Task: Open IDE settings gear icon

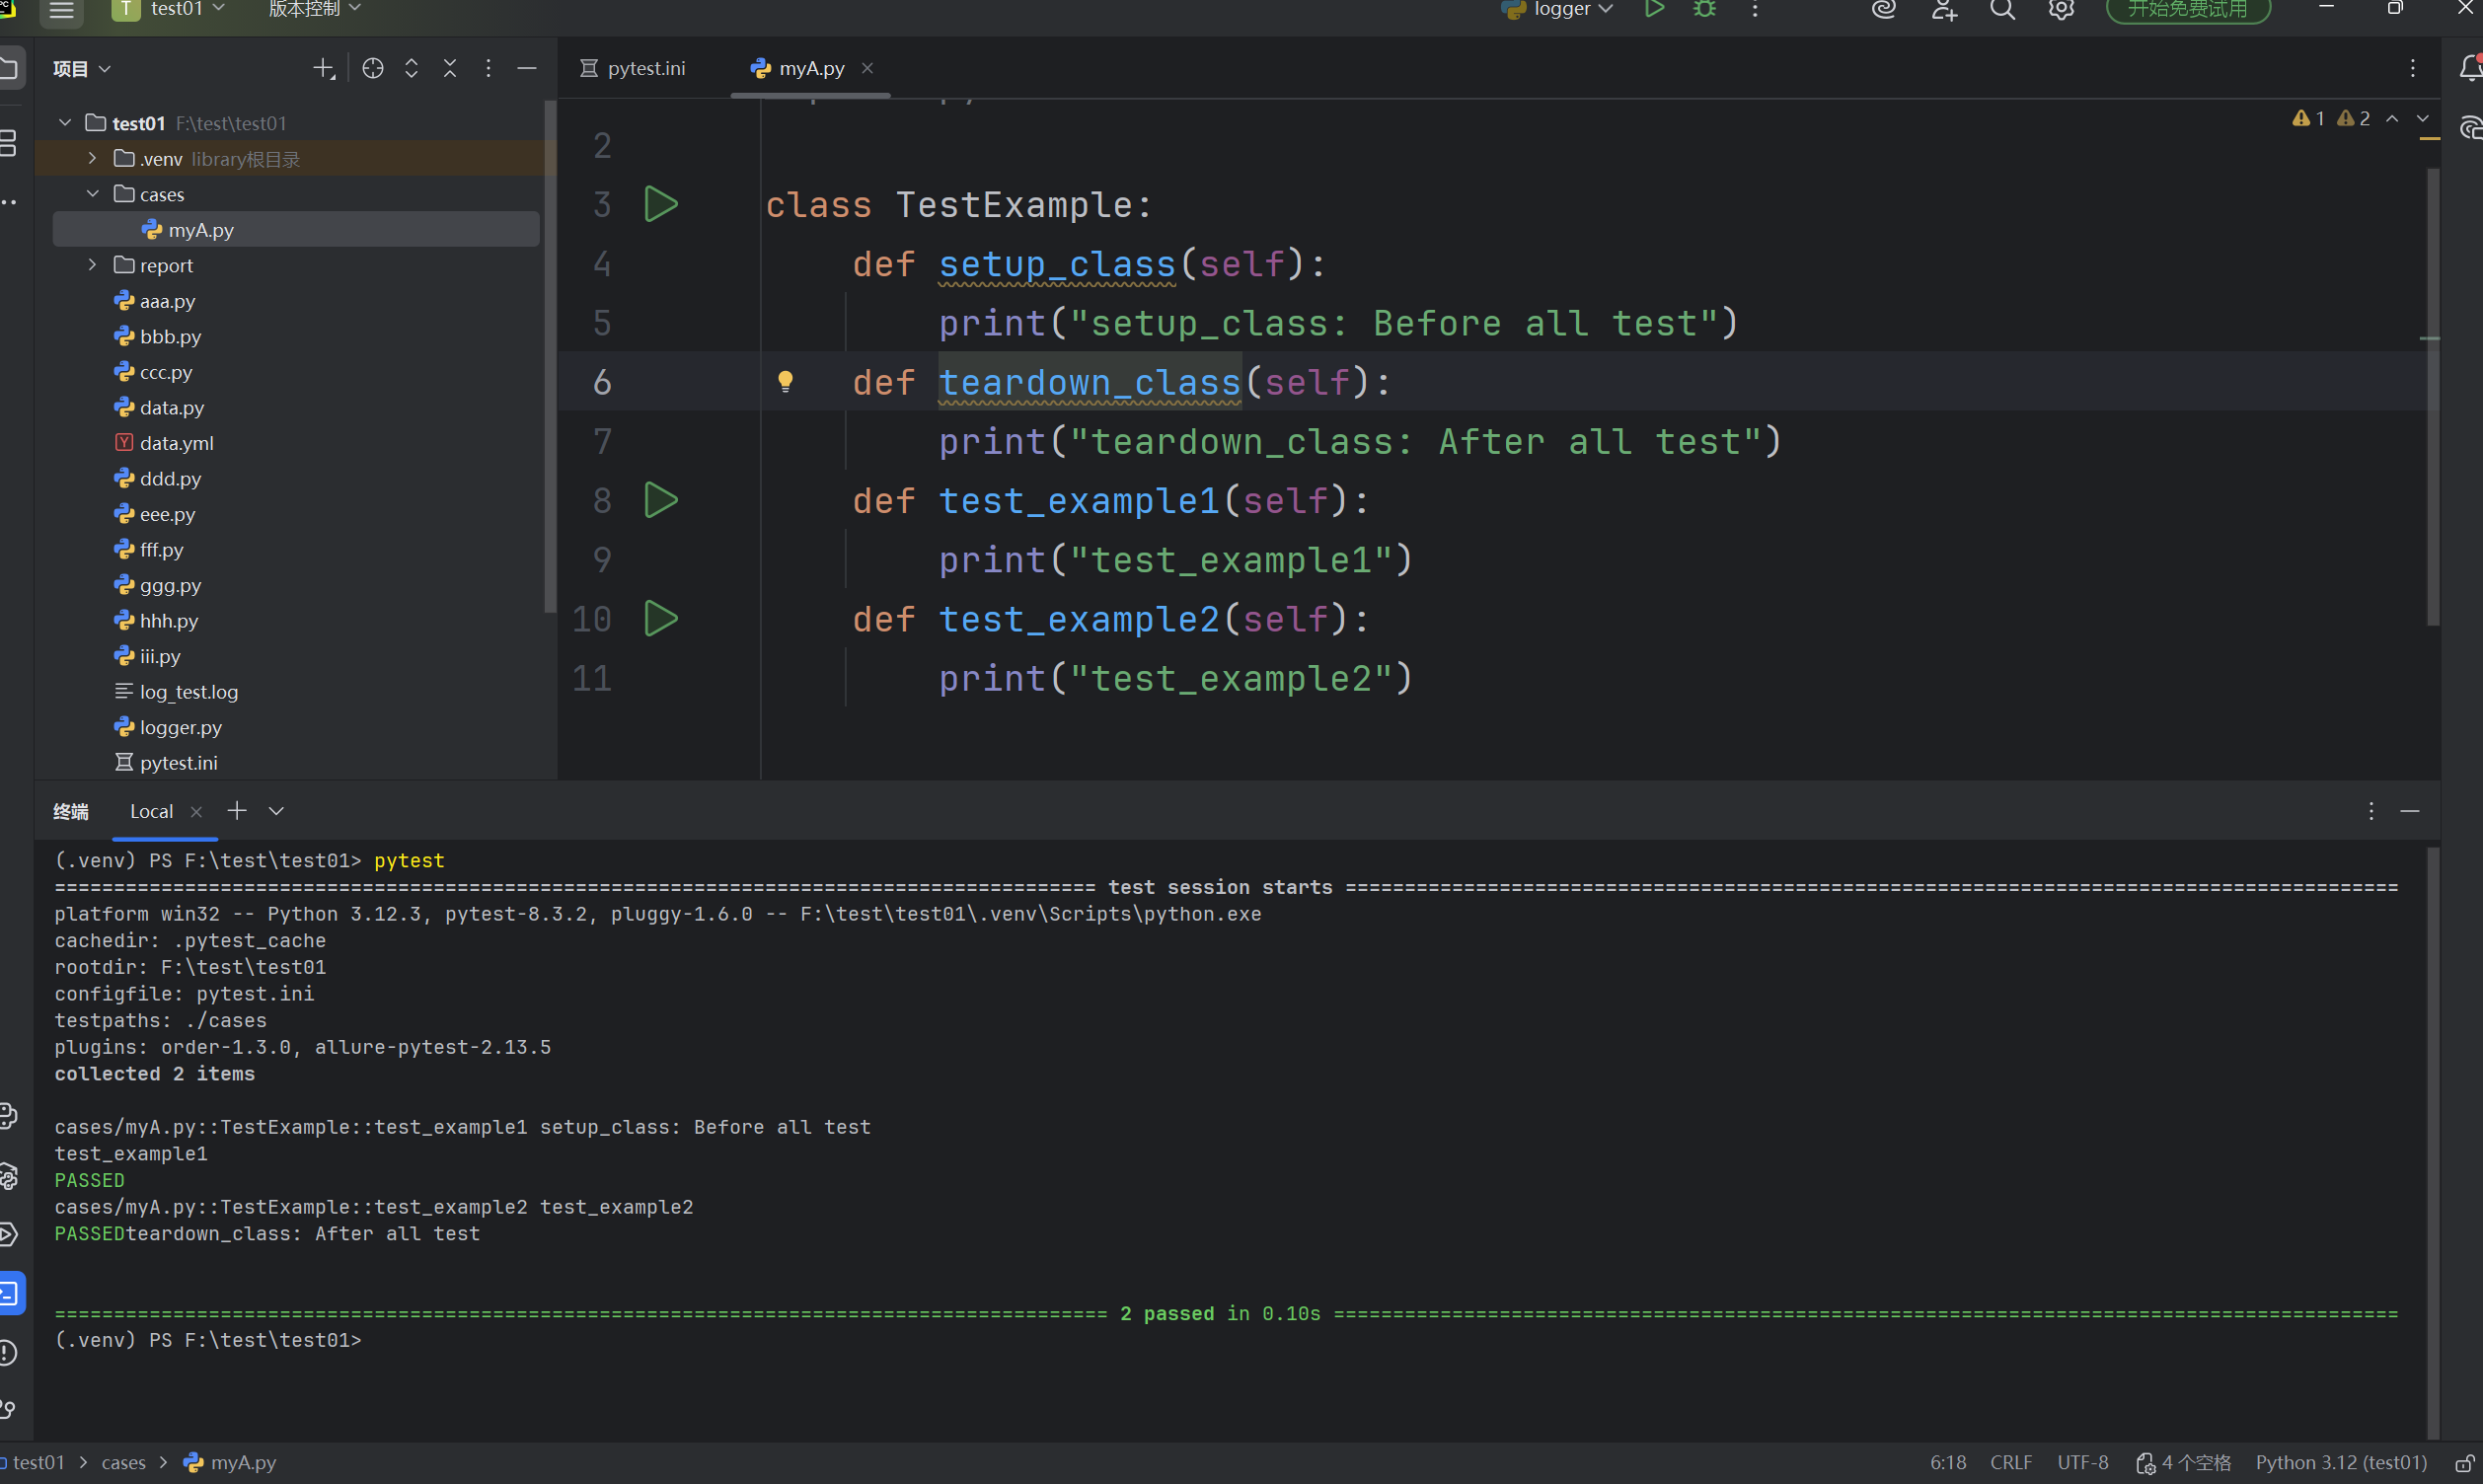Action: coord(2061,10)
